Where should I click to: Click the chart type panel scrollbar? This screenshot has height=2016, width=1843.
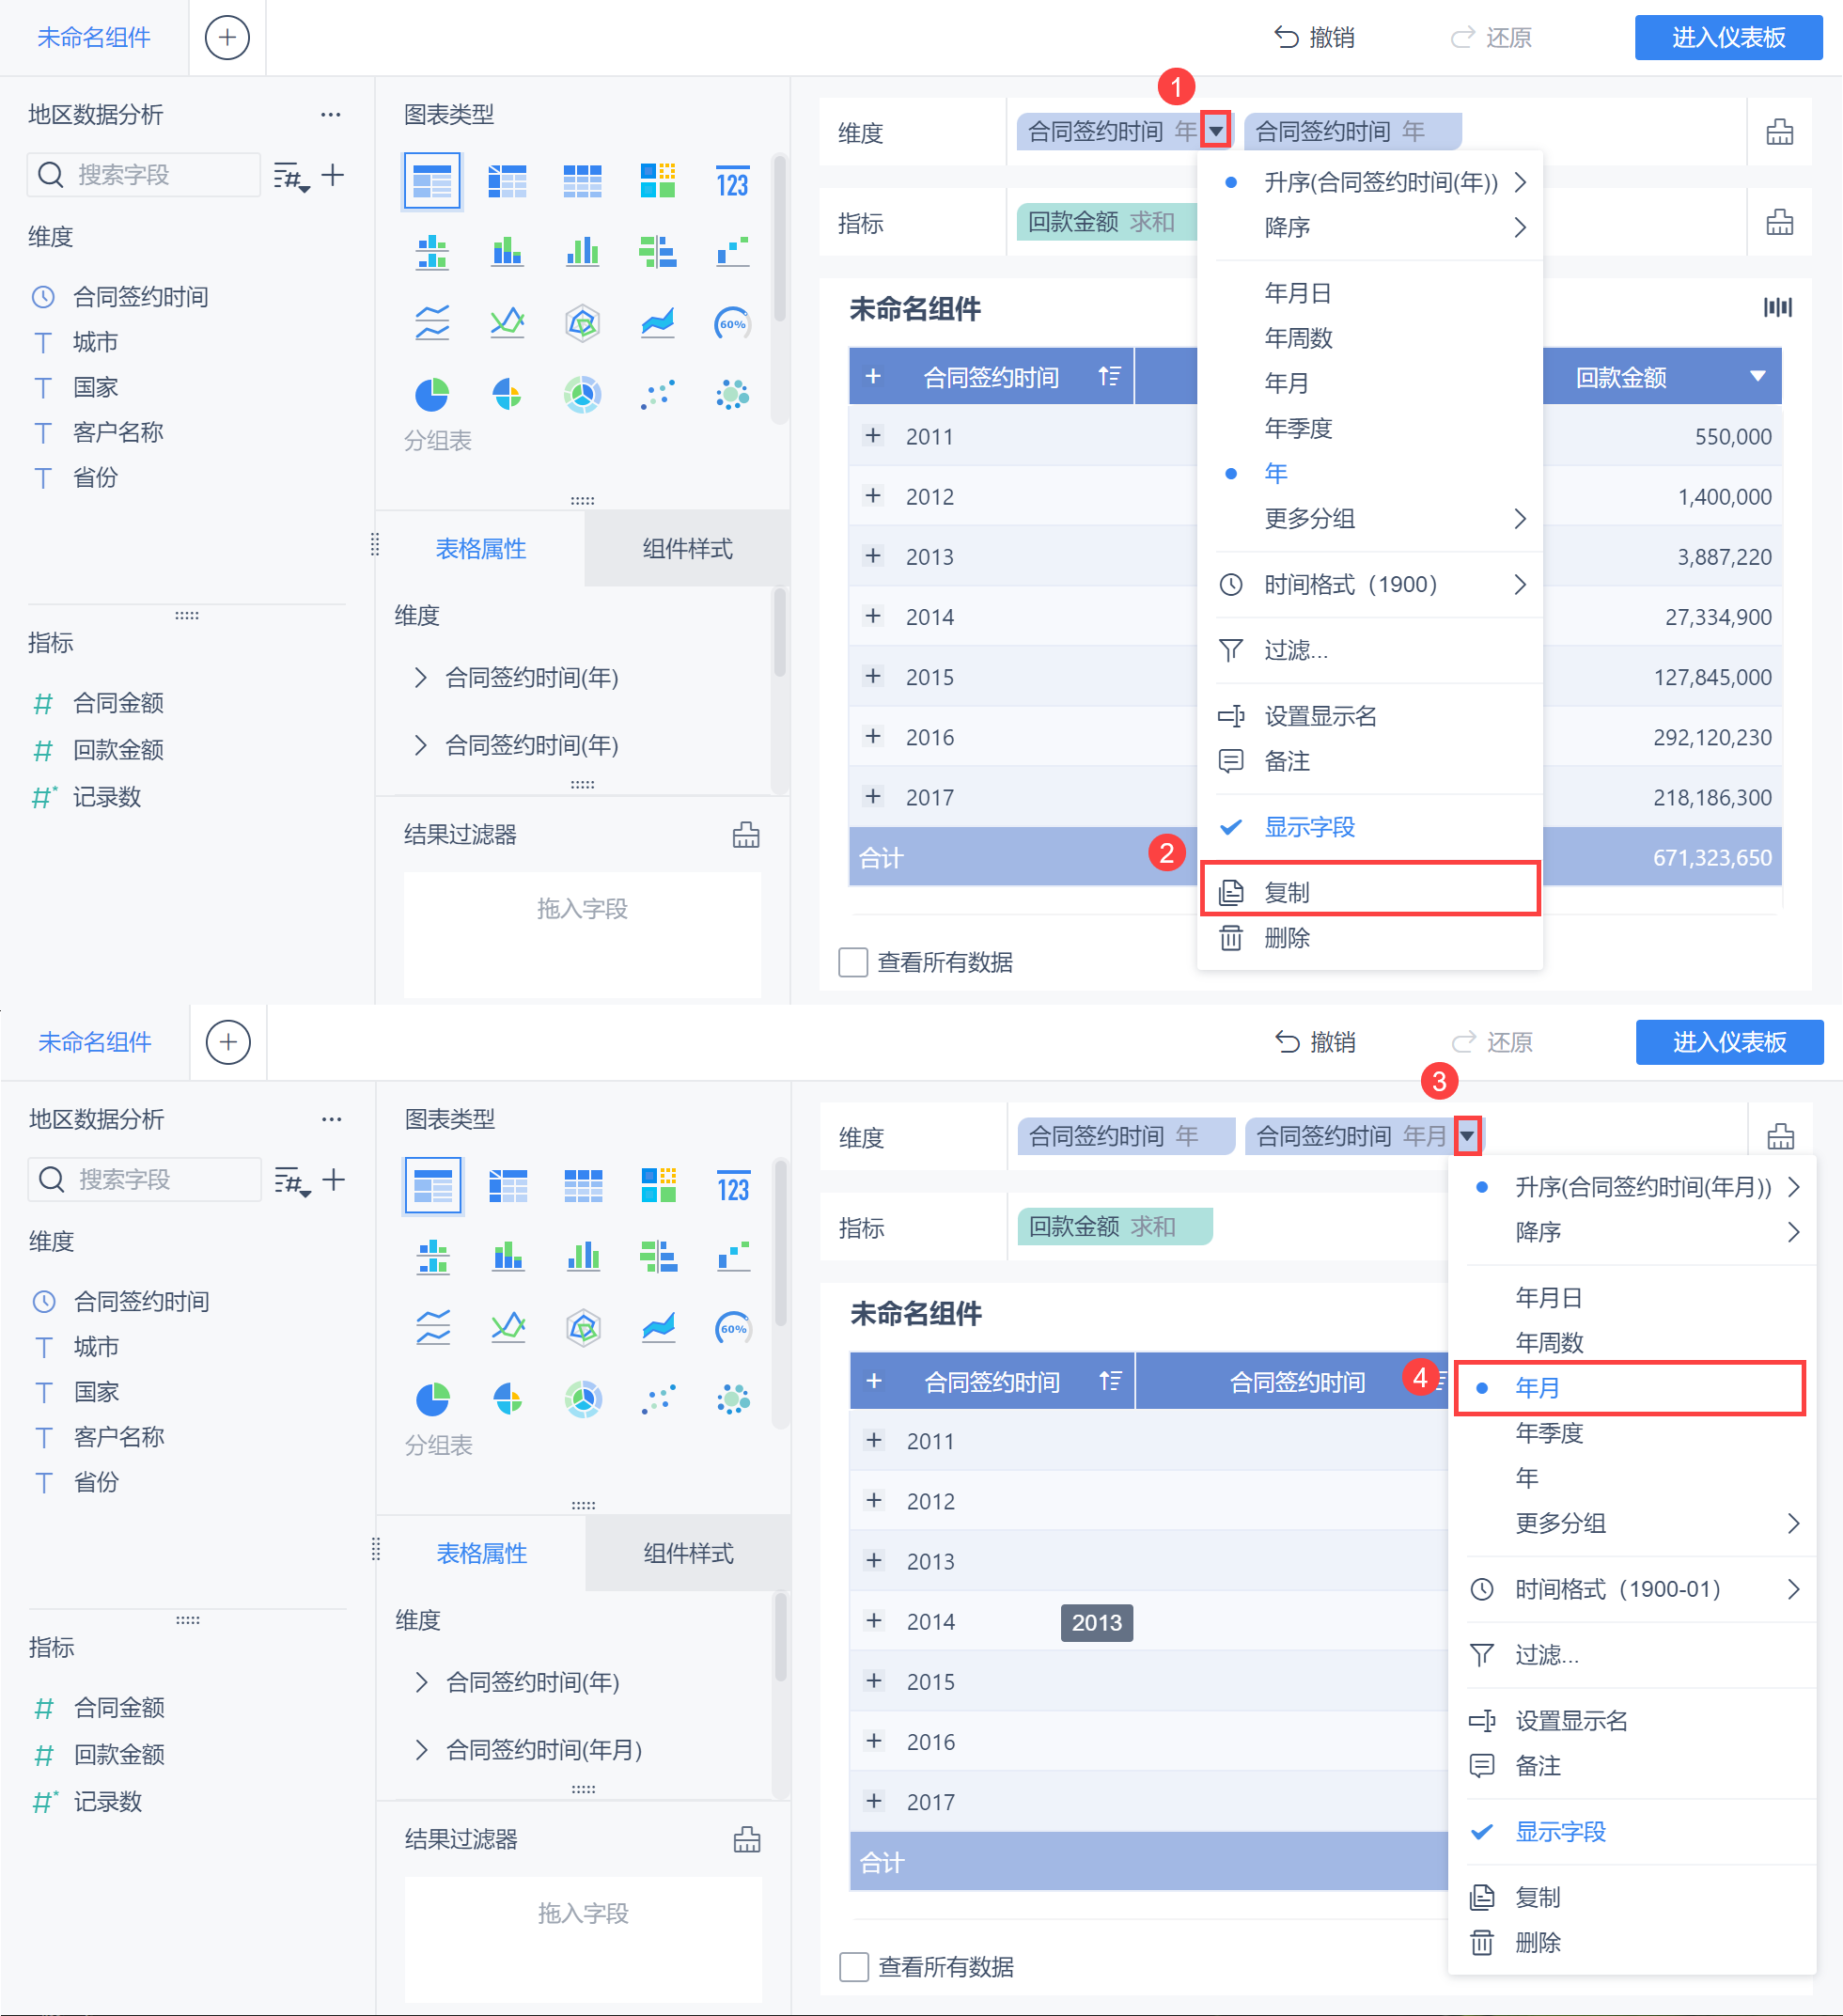pyautogui.click(x=779, y=240)
